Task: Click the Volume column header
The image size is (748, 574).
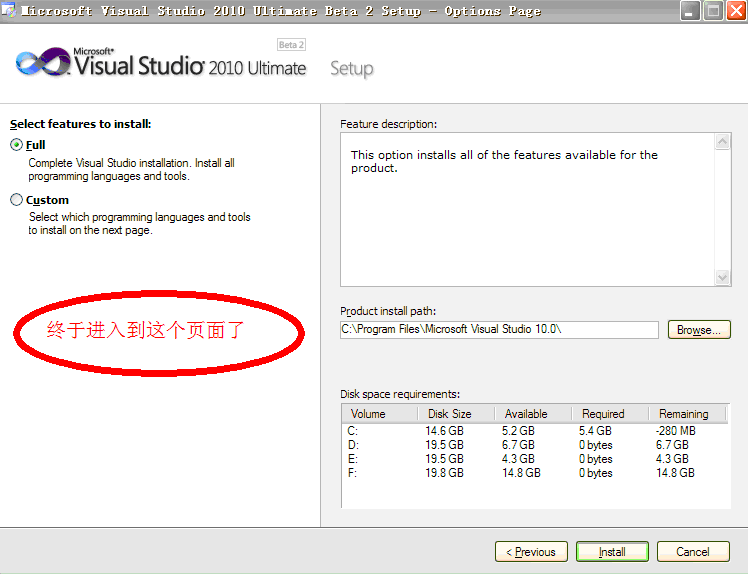Action: pyautogui.click(x=380, y=414)
